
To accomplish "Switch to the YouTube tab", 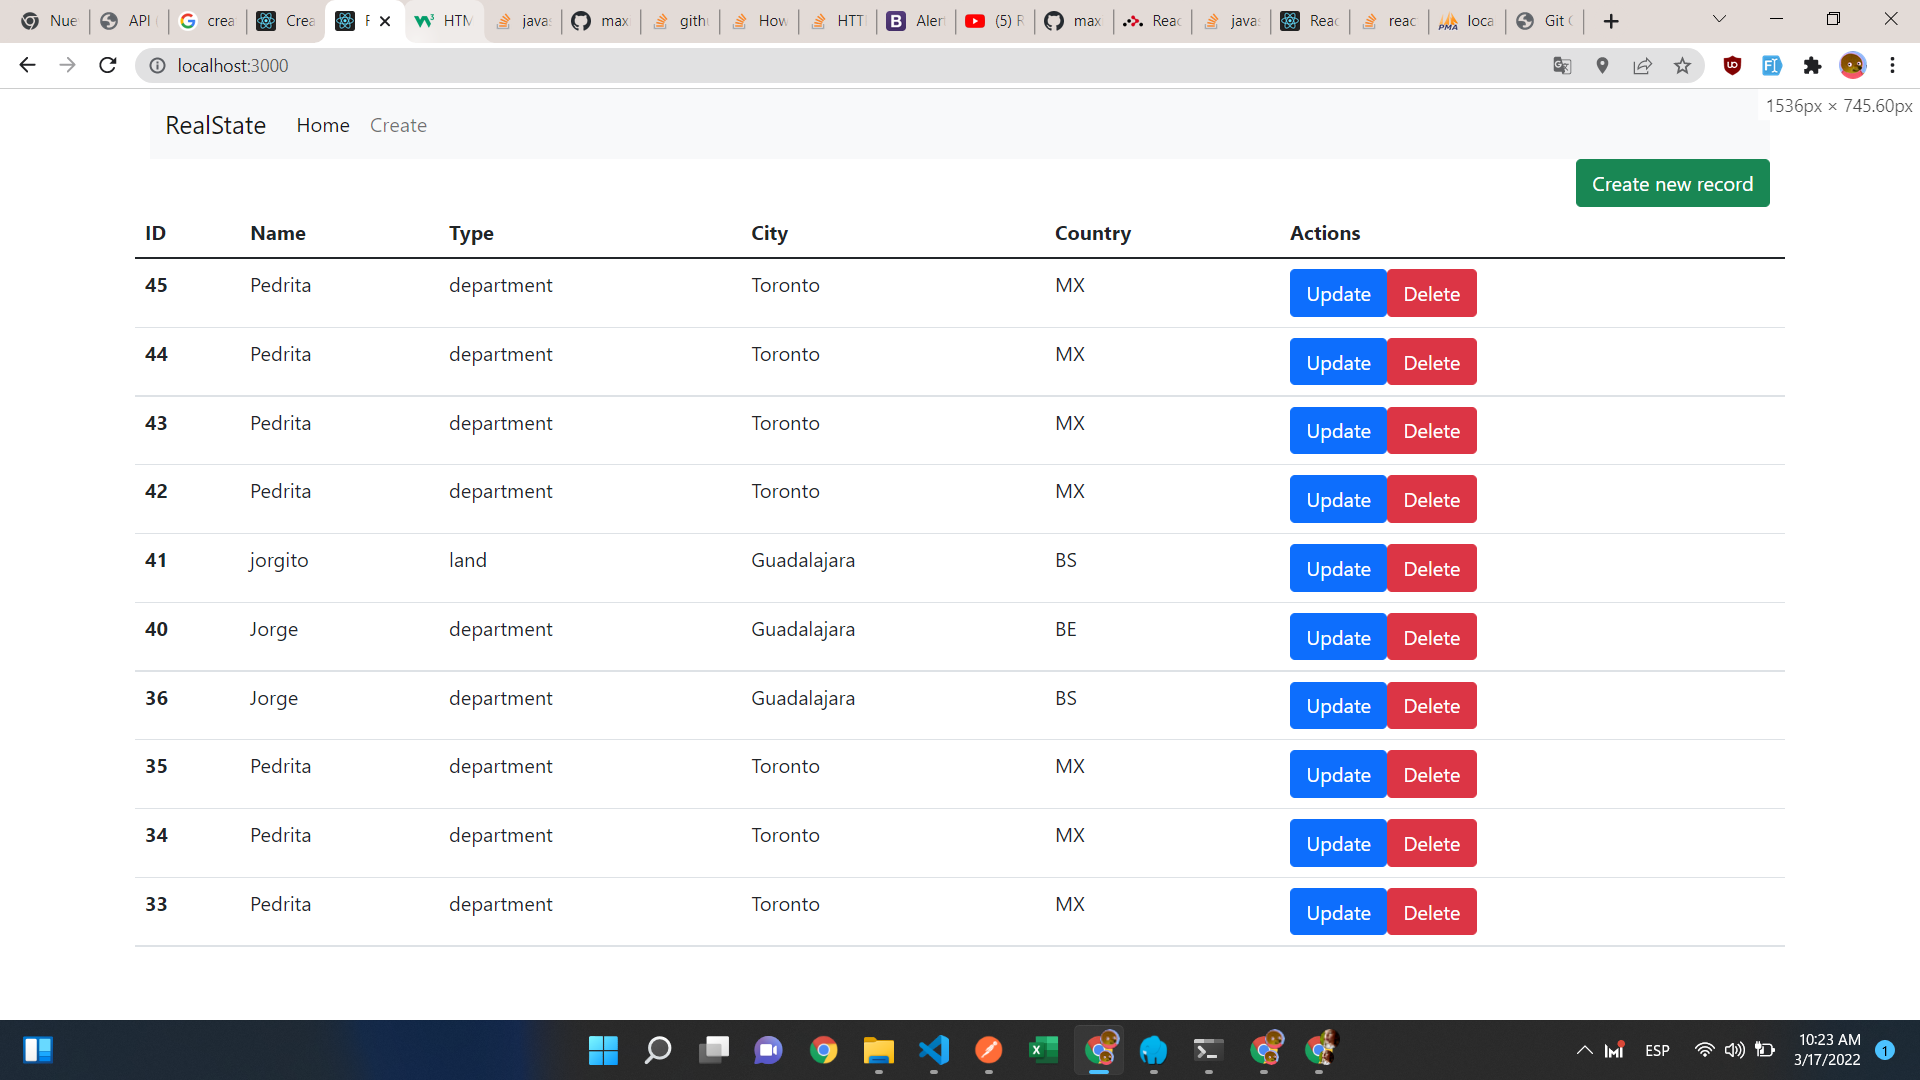I will coord(993,21).
